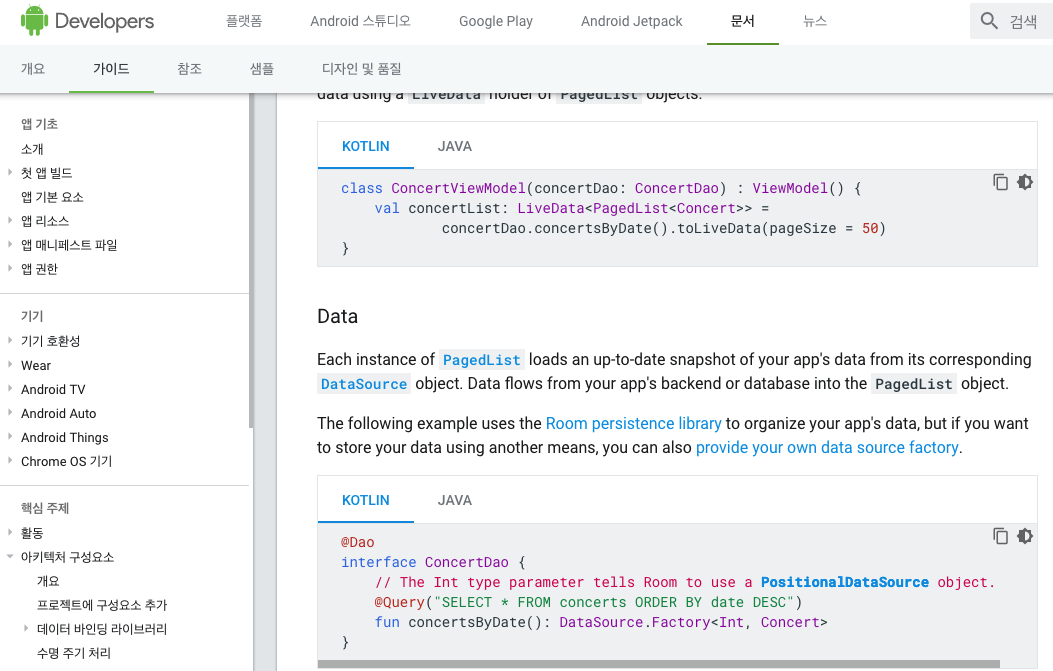This screenshot has height=671, width=1053.
Task: Open the 뉴스 top menu
Action: (815, 21)
